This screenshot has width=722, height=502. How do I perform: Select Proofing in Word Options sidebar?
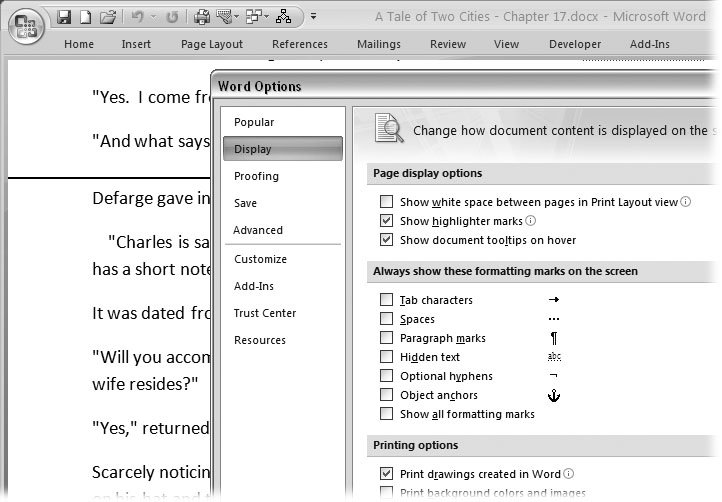click(x=256, y=176)
